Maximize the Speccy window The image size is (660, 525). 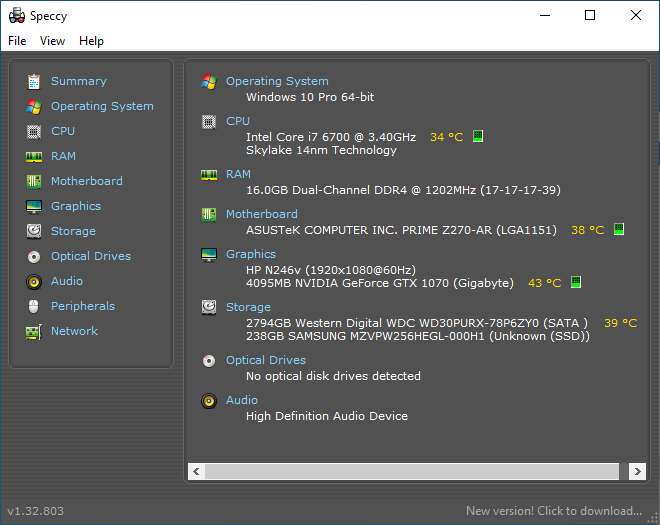click(590, 16)
